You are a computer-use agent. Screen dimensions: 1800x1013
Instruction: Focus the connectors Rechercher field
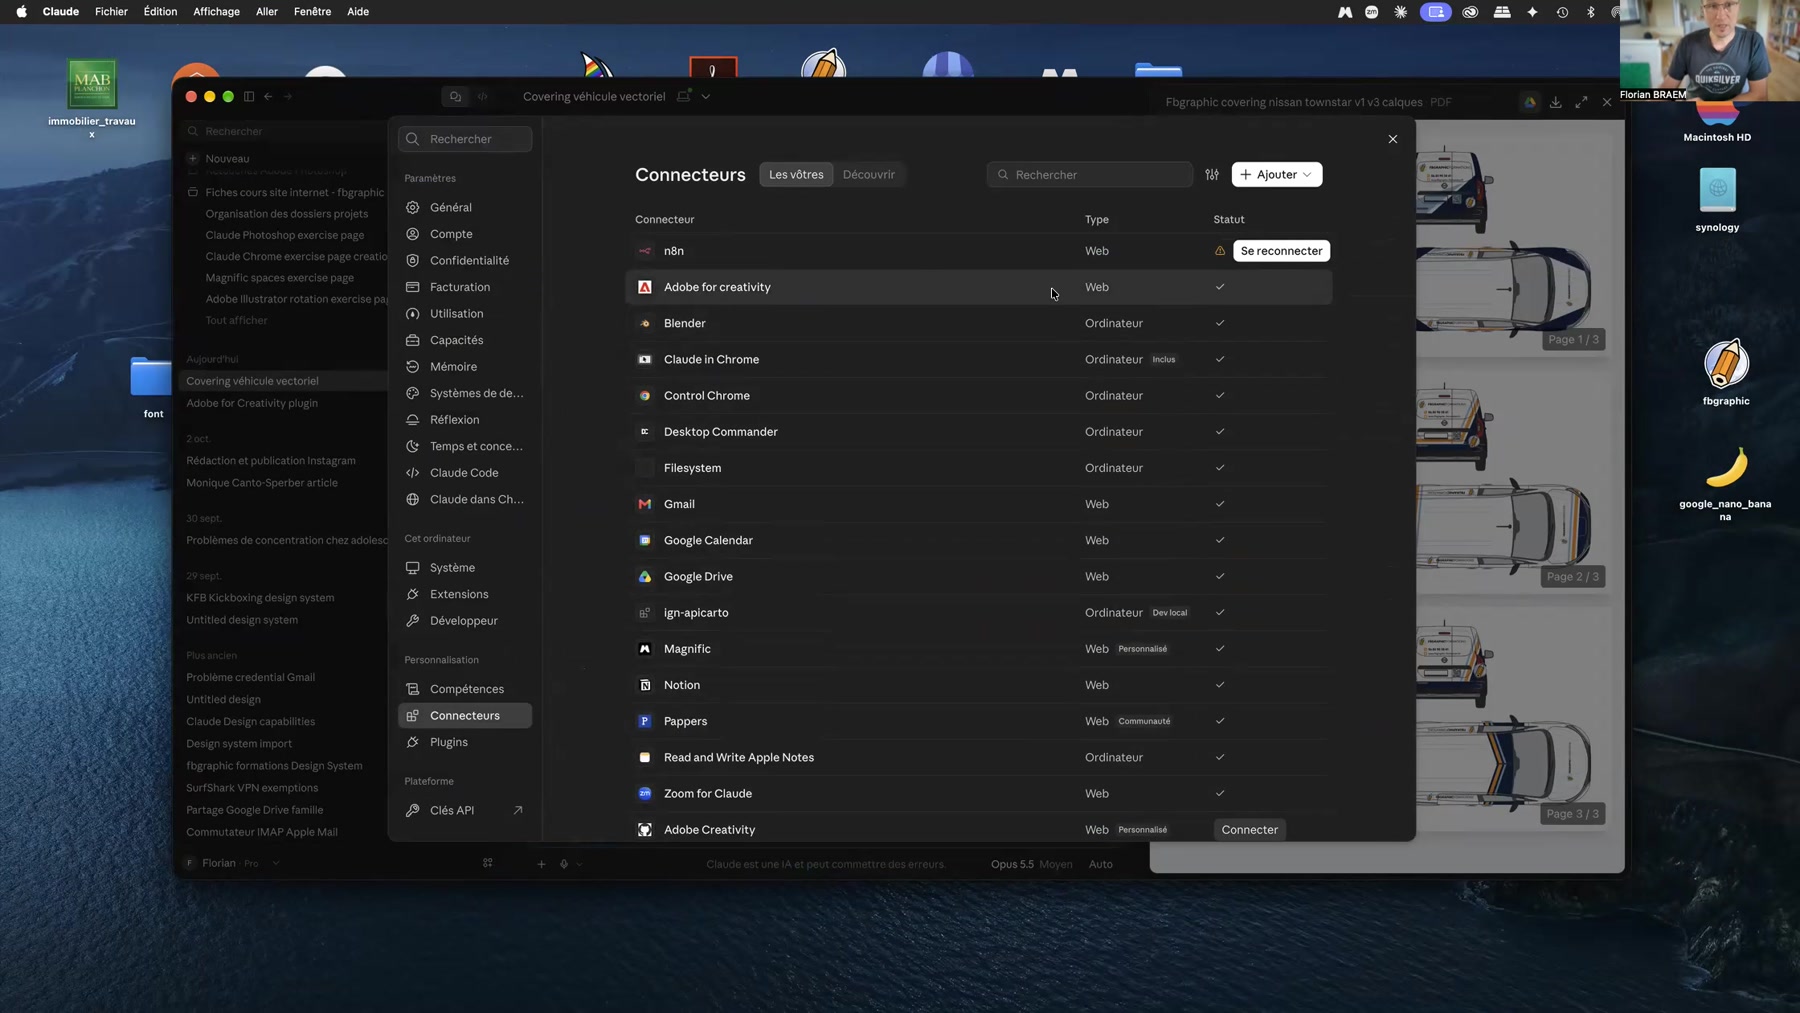[x=1089, y=174]
